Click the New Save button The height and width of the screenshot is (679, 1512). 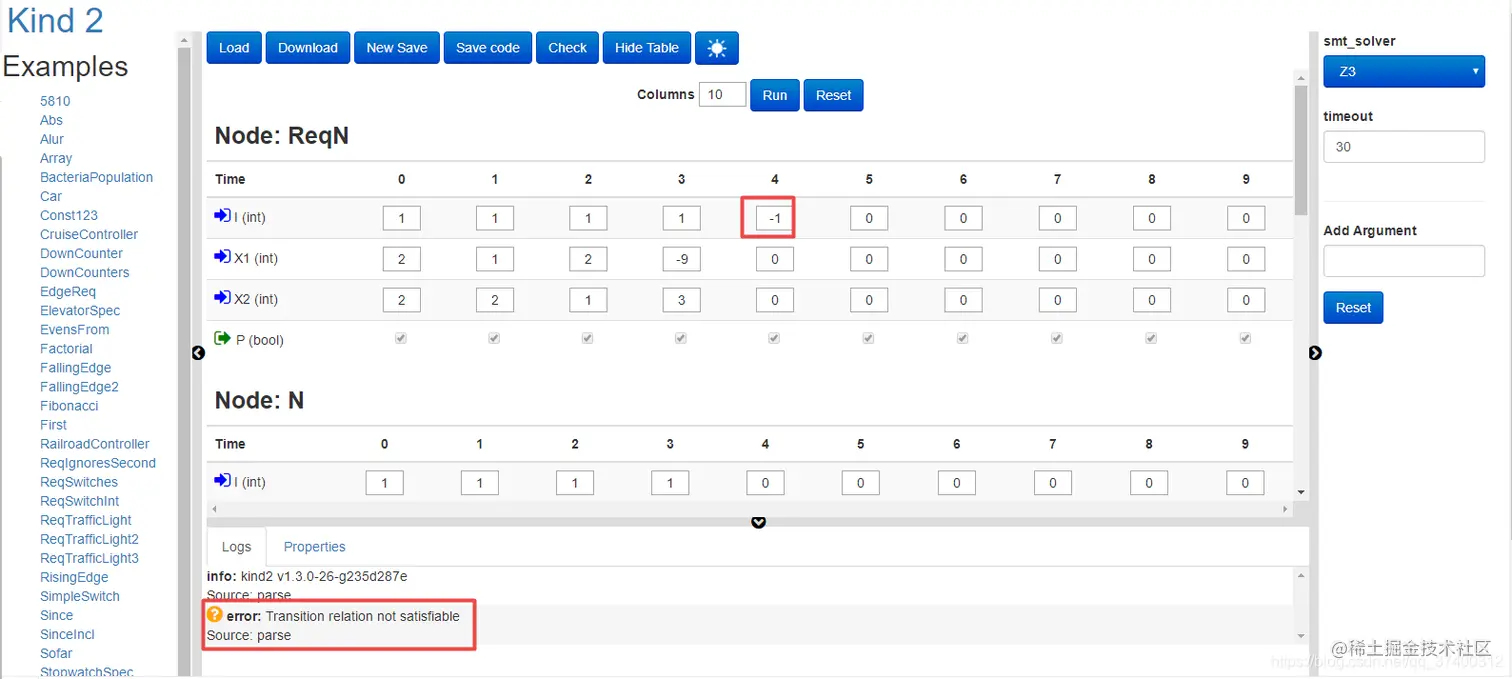click(397, 48)
